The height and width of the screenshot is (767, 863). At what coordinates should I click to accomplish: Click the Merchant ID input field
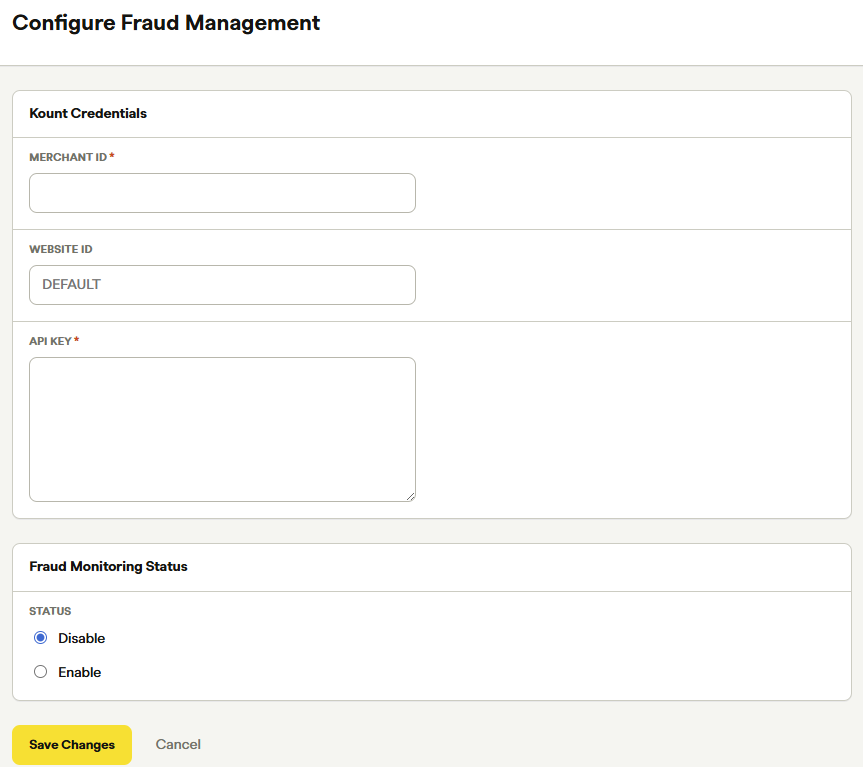point(222,193)
